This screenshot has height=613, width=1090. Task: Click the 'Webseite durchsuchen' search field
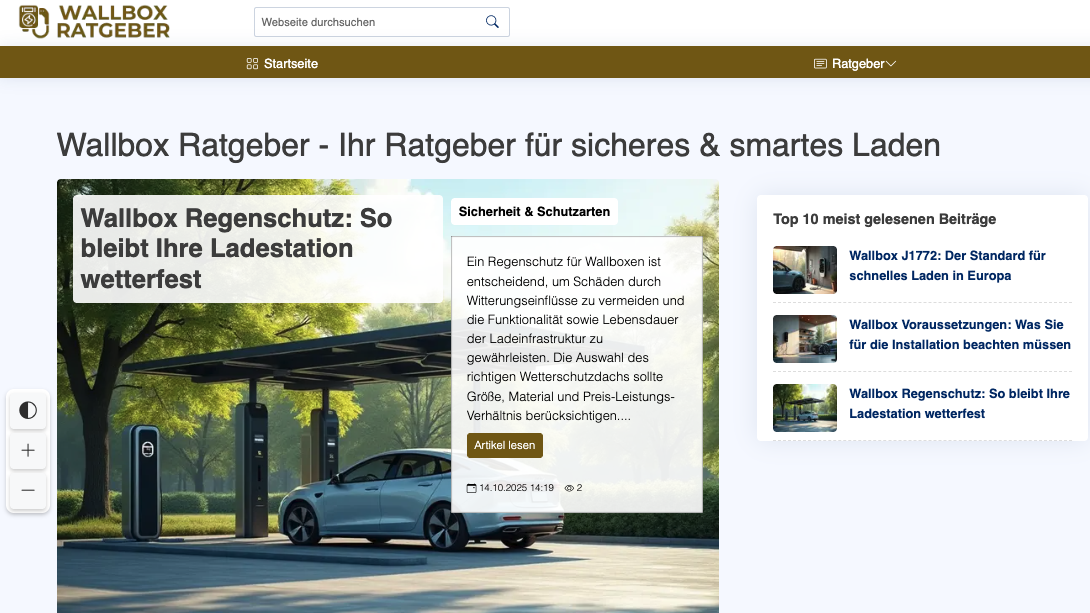click(368, 22)
